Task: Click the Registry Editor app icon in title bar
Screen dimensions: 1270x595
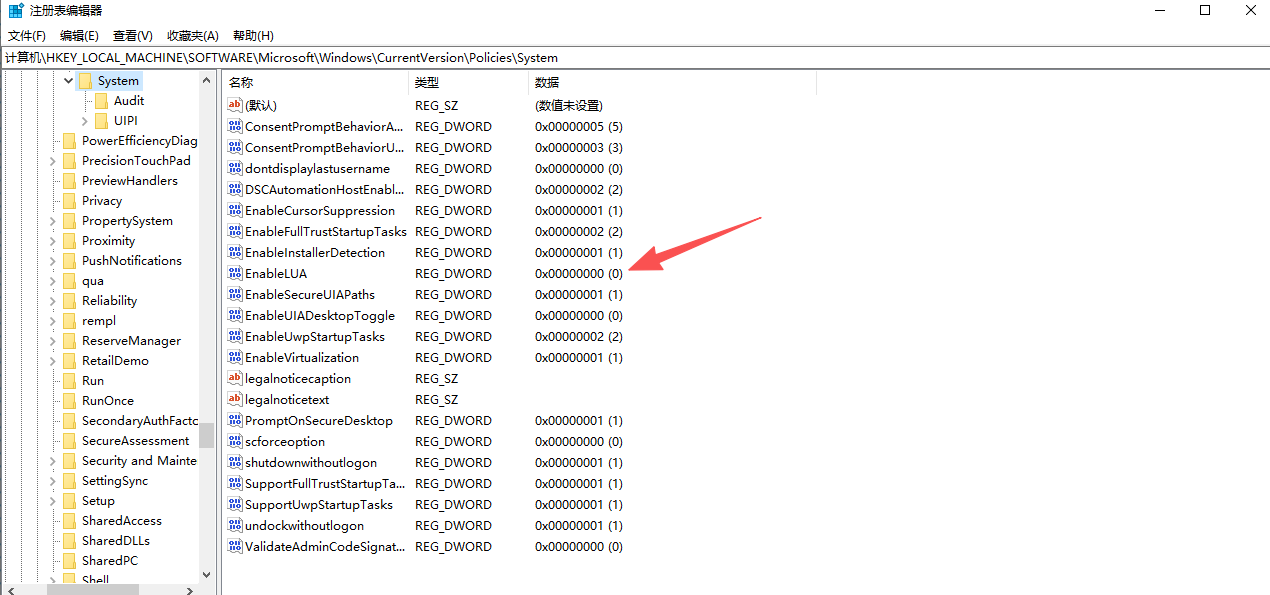Action: pyautogui.click(x=16, y=11)
